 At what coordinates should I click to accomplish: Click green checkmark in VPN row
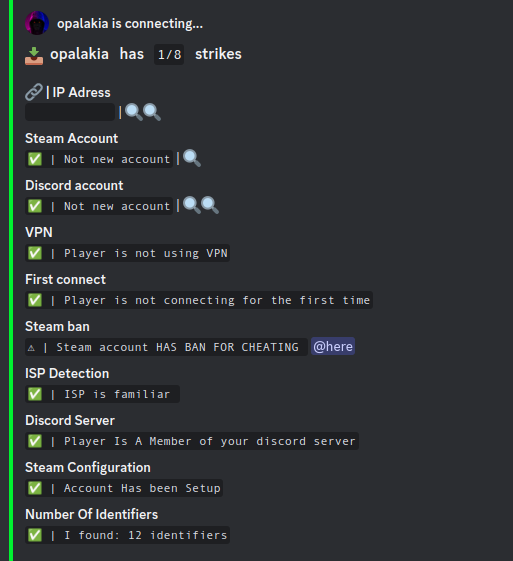coord(35,253)
